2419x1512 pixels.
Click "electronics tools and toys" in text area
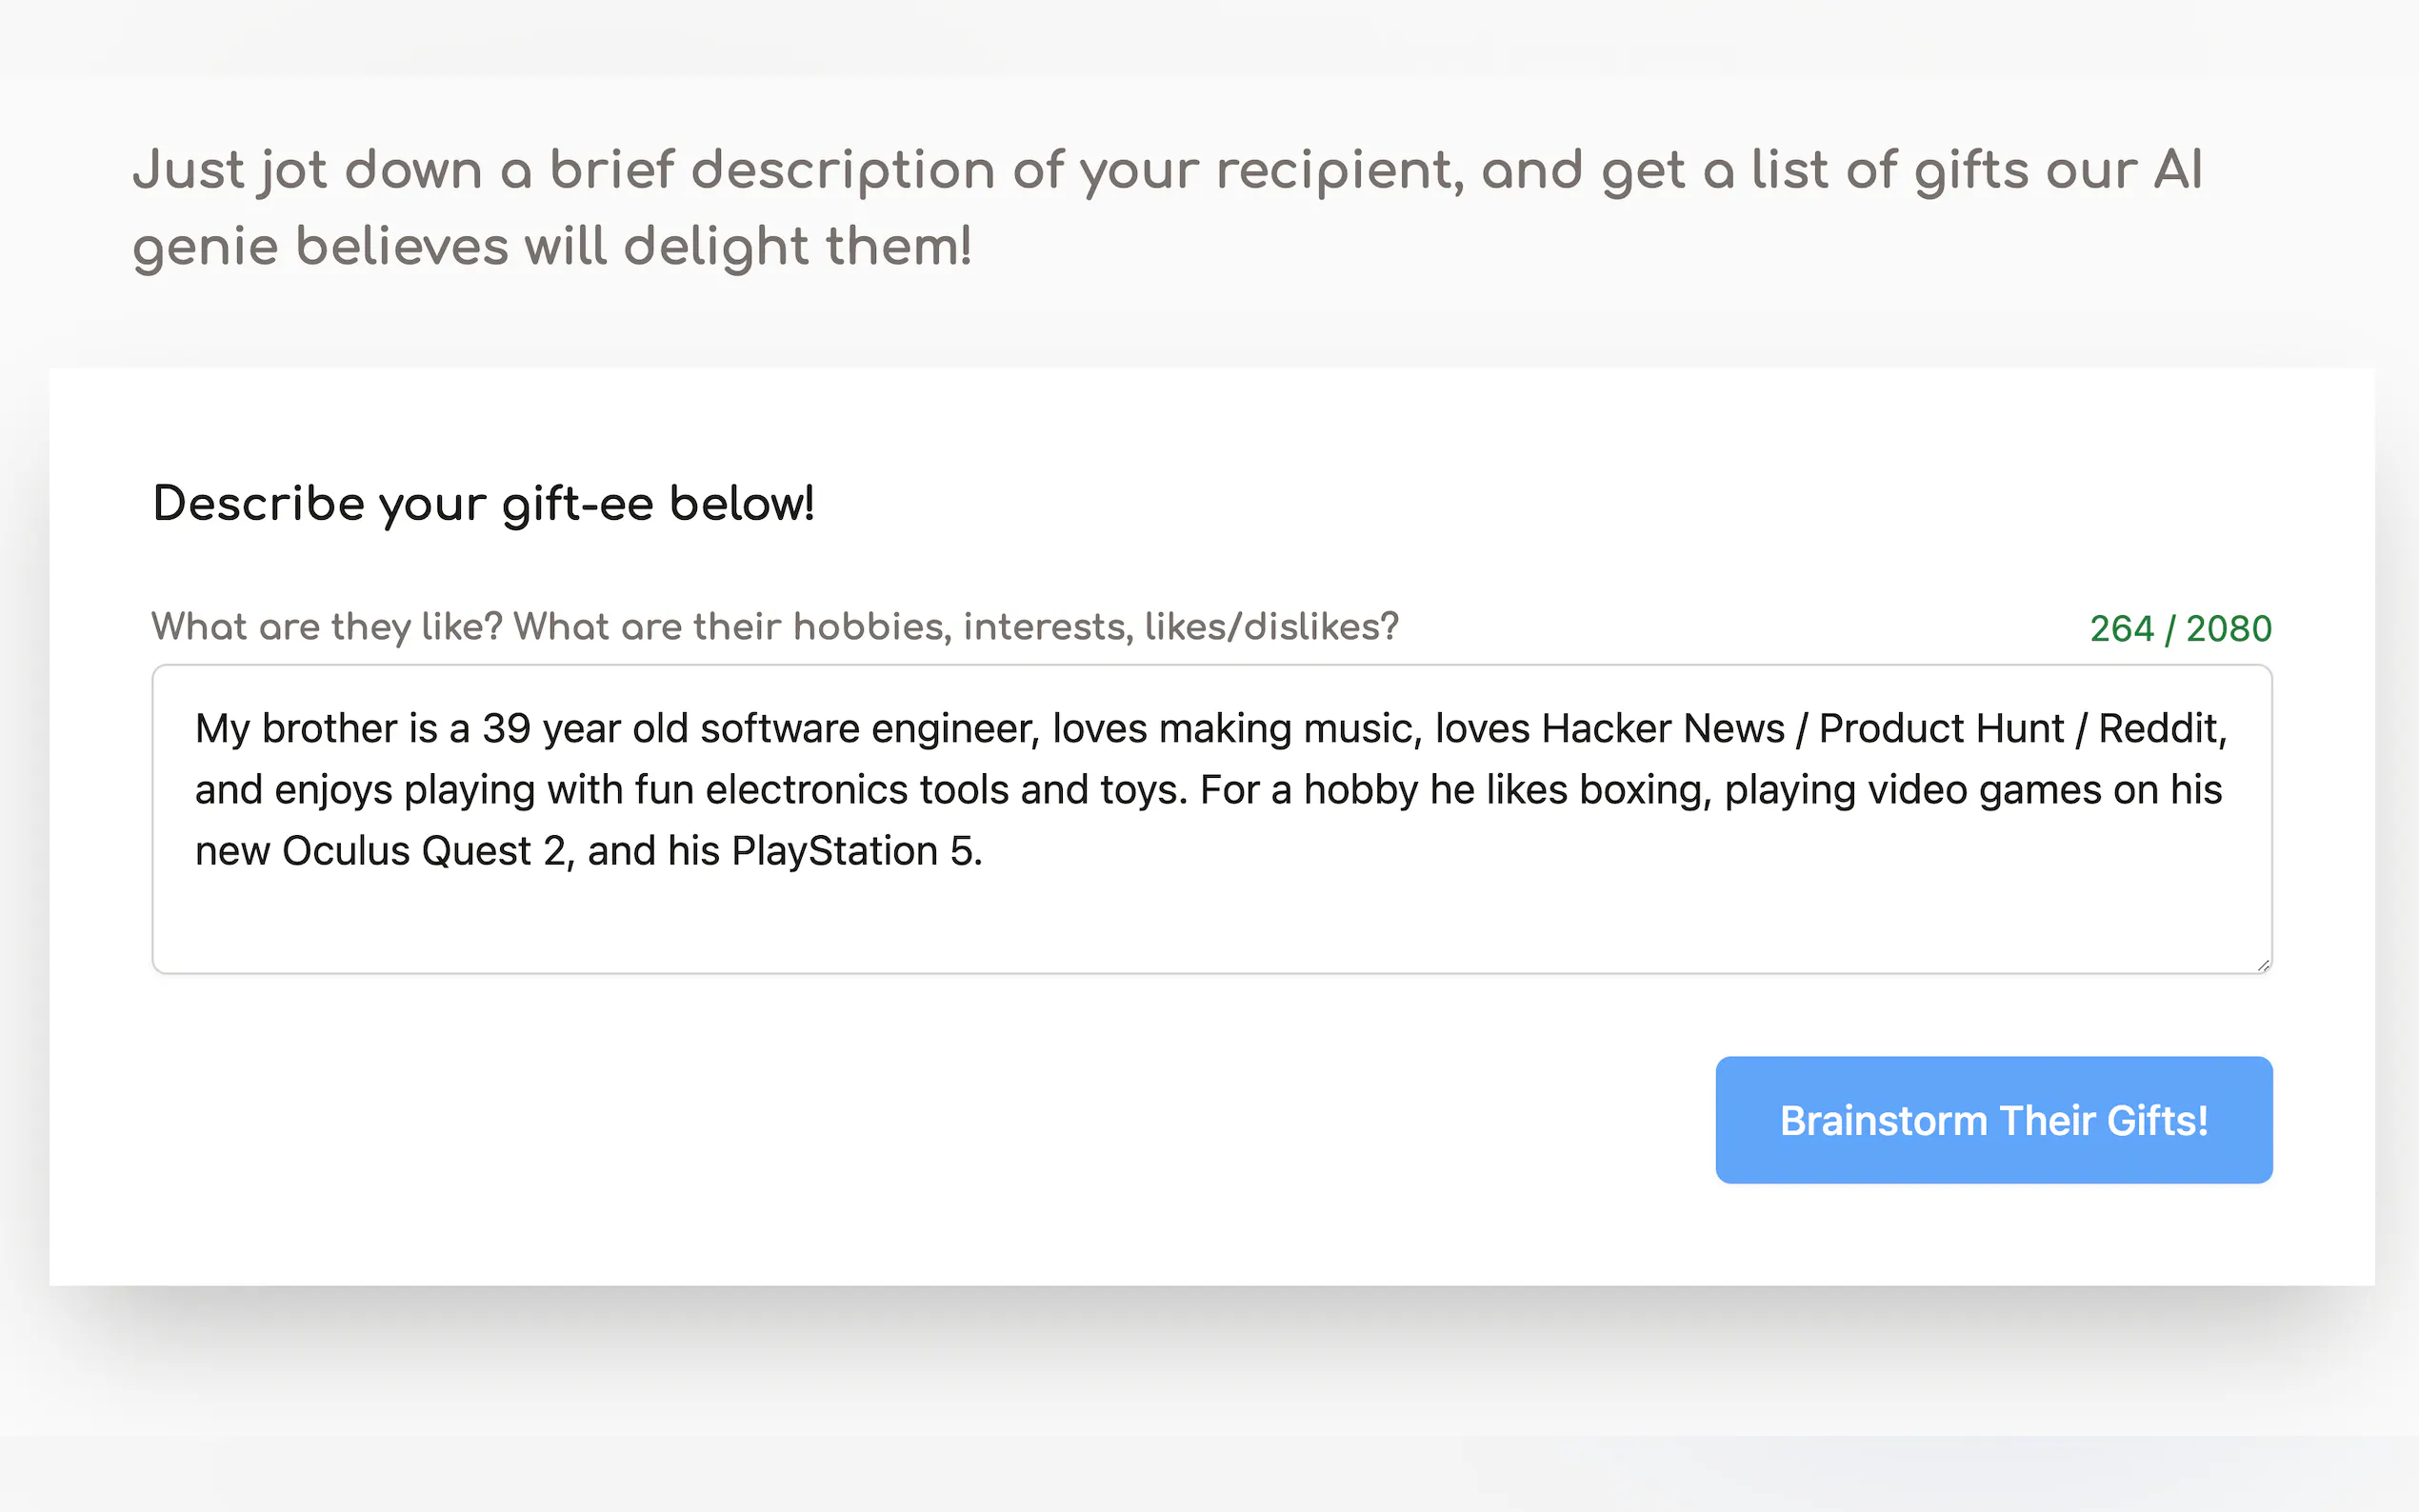coord(945,790)
